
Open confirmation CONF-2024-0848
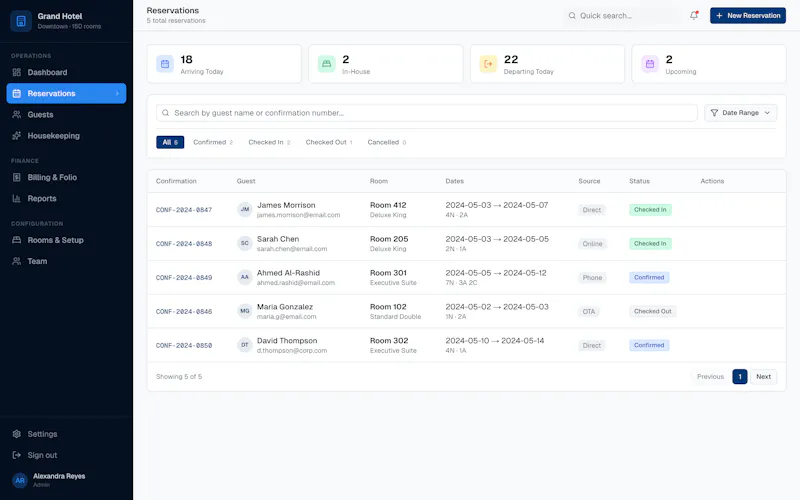point(184,244)
